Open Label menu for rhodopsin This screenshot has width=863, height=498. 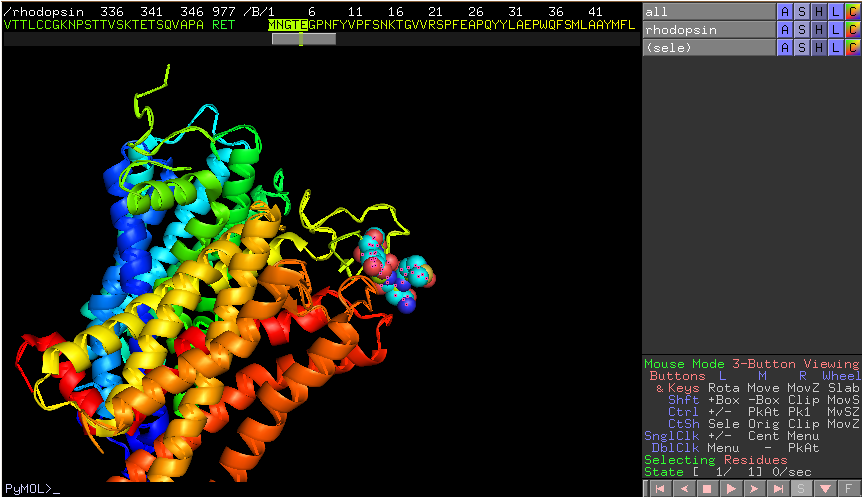[x=835, y=30]
